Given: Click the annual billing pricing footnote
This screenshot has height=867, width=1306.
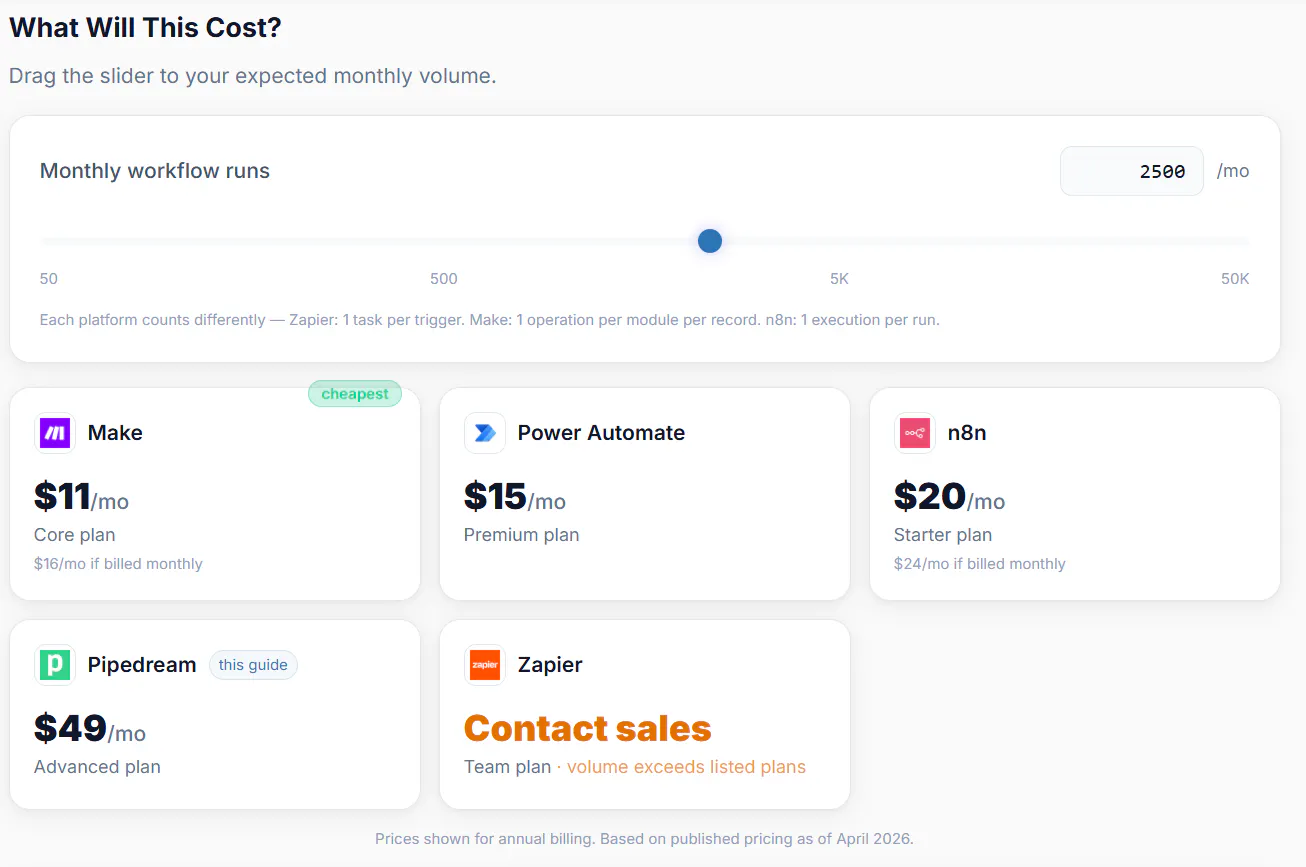Looking at the screenshot, I should pyautogui.click(x=644, y=839).
